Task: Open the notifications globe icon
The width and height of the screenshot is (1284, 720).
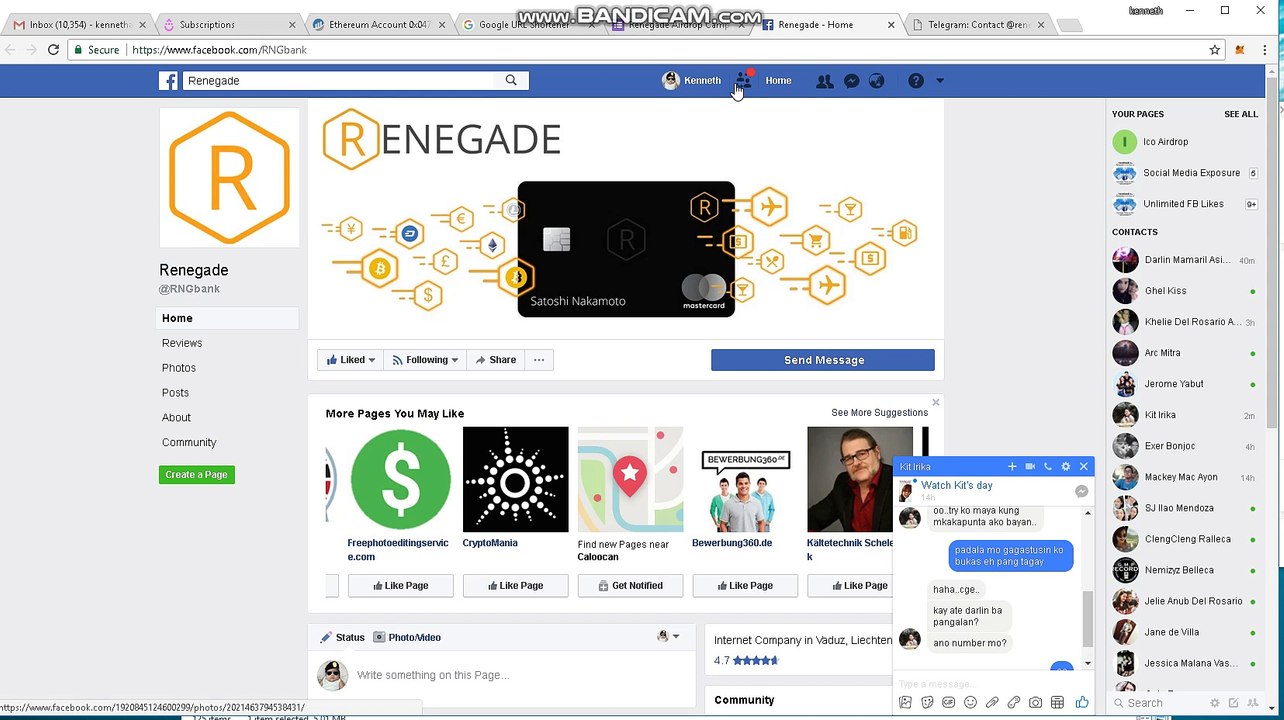Action: pyautogui.click(x=876, y=81)
